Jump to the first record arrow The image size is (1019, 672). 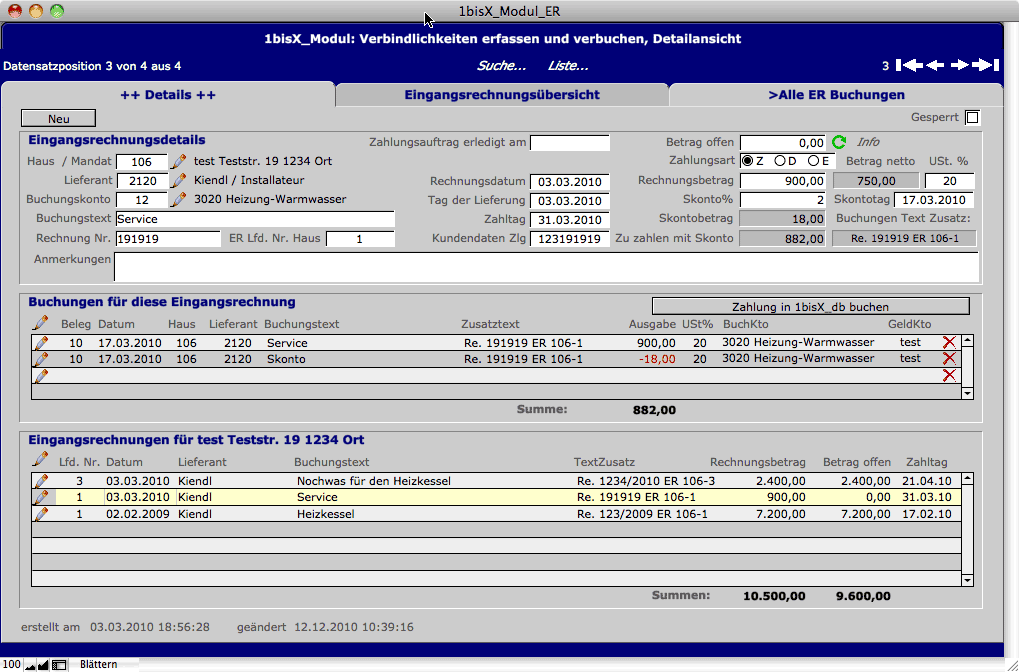(909, 66)
